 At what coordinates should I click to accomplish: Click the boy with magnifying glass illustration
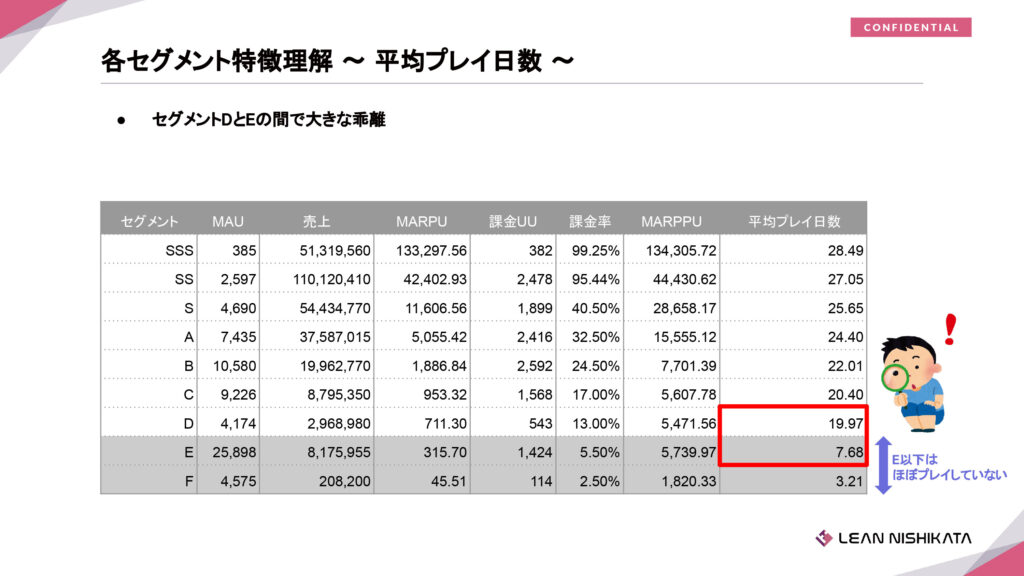[914, 382]
